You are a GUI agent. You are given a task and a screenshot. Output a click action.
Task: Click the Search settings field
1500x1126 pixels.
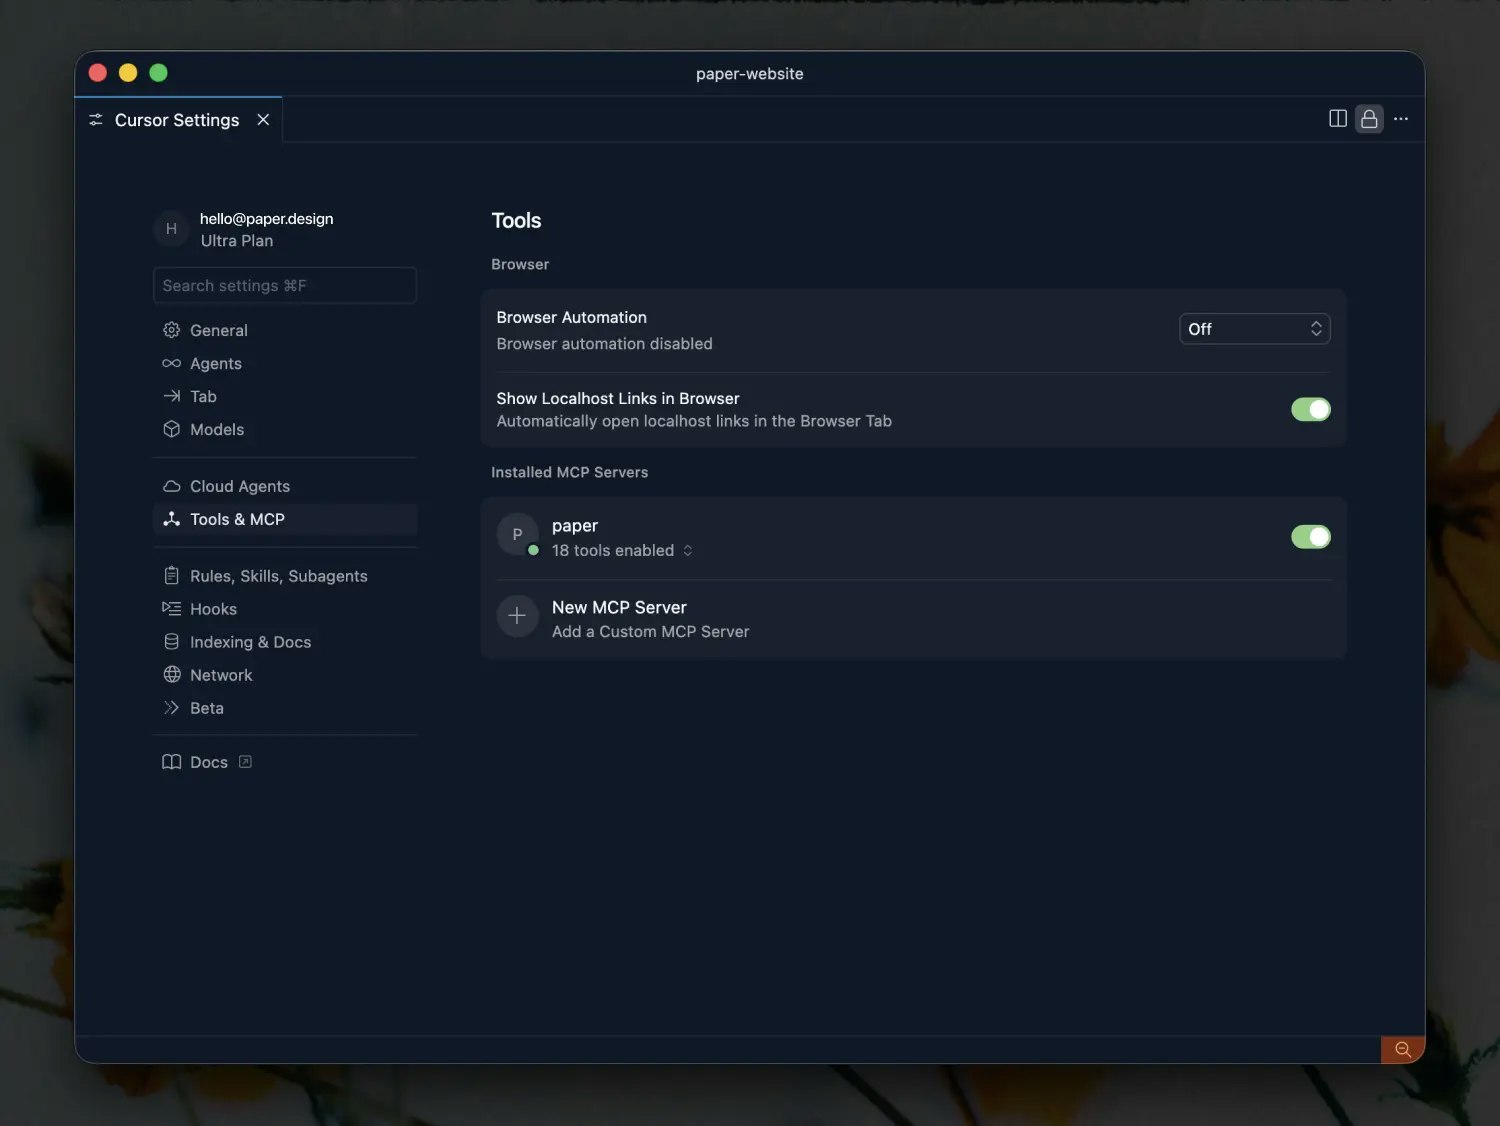(284, 285)
